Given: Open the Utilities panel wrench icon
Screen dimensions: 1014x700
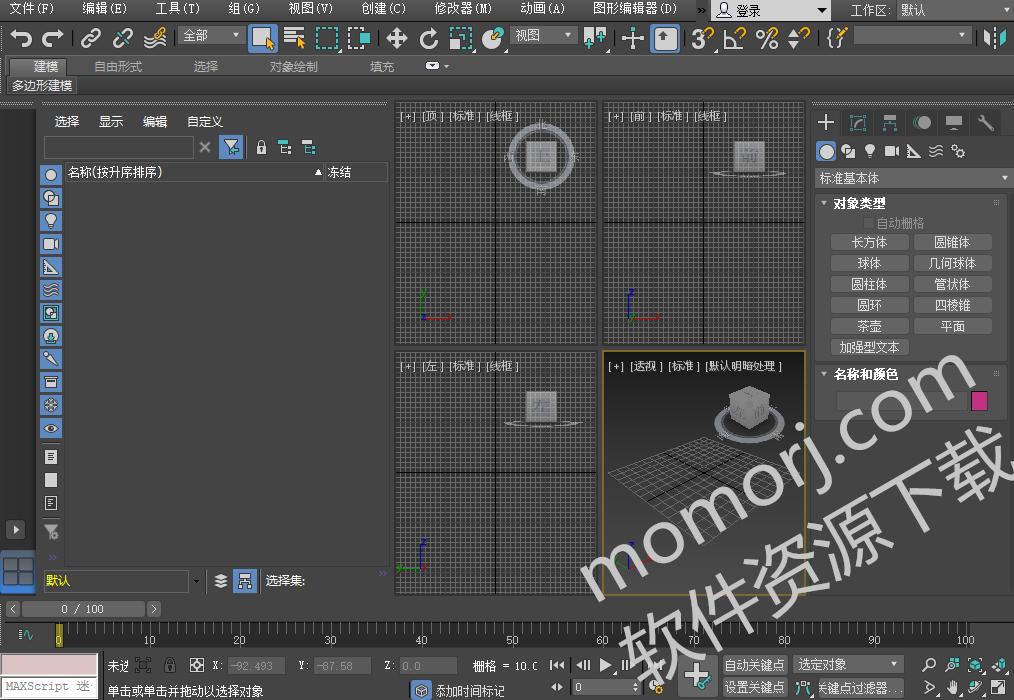Looking at the screenshot, I should (x=986, y=122).
